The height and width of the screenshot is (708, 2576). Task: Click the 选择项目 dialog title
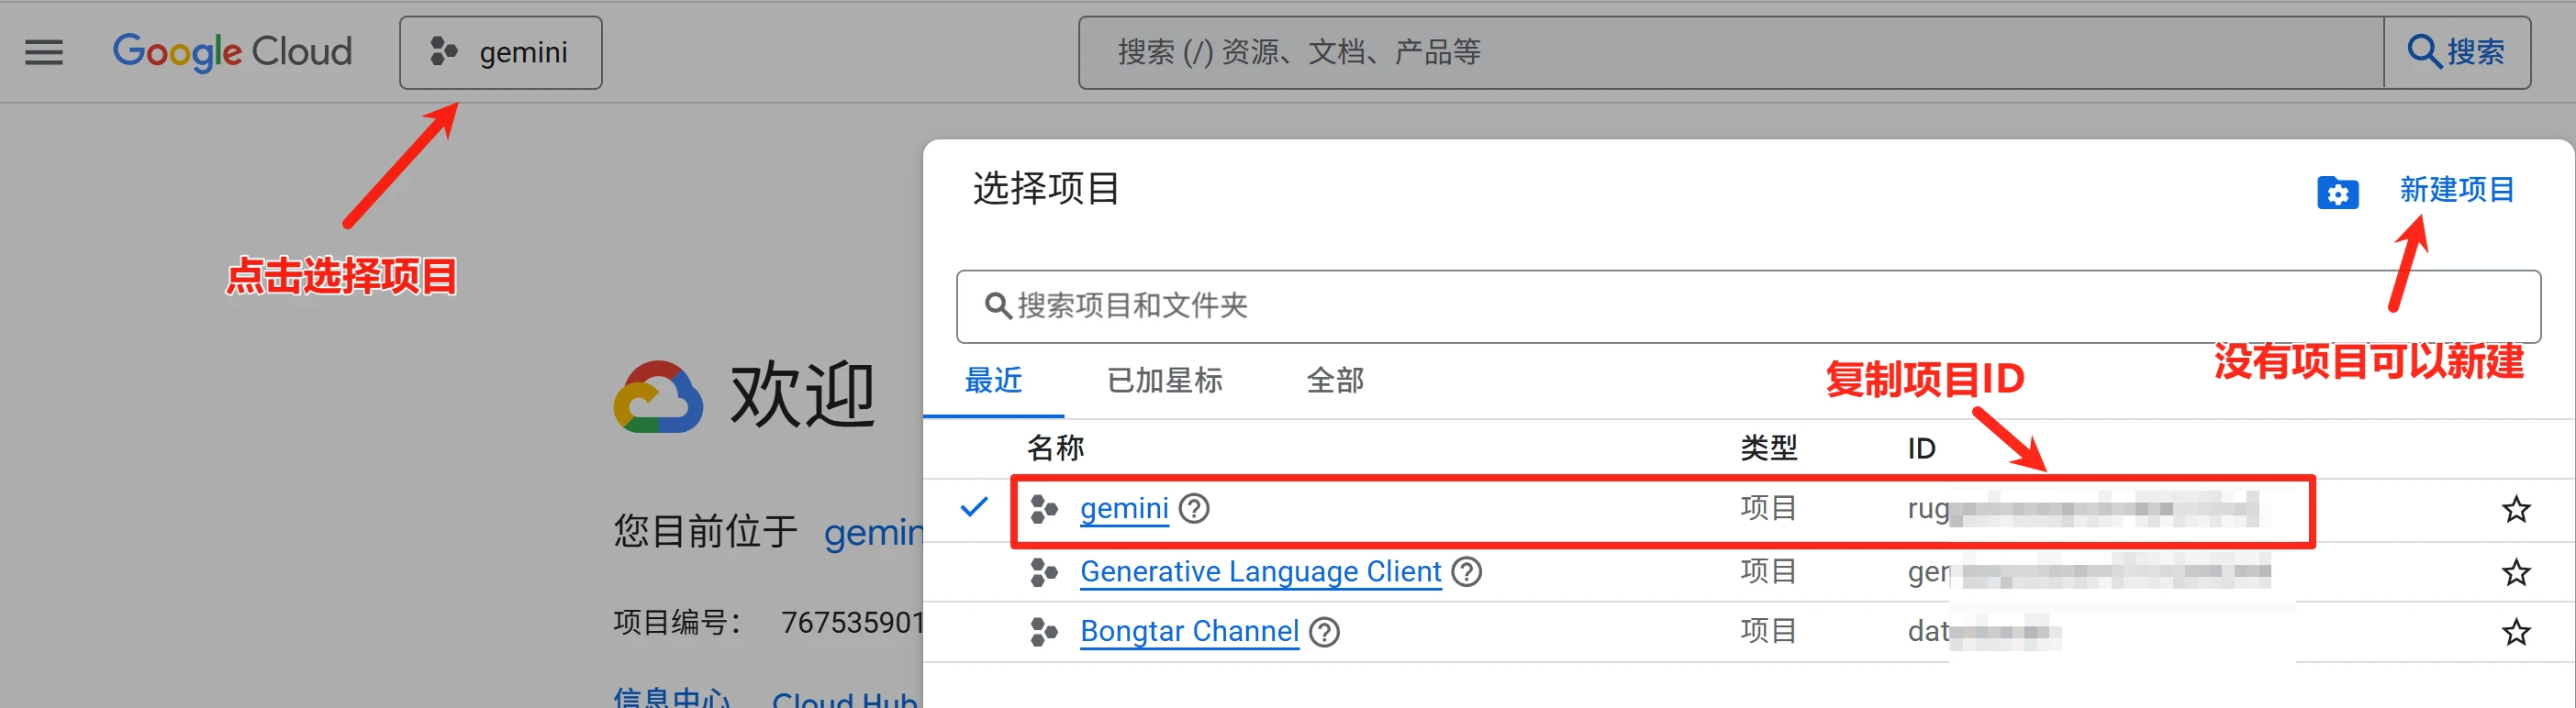coord(1046,189)
